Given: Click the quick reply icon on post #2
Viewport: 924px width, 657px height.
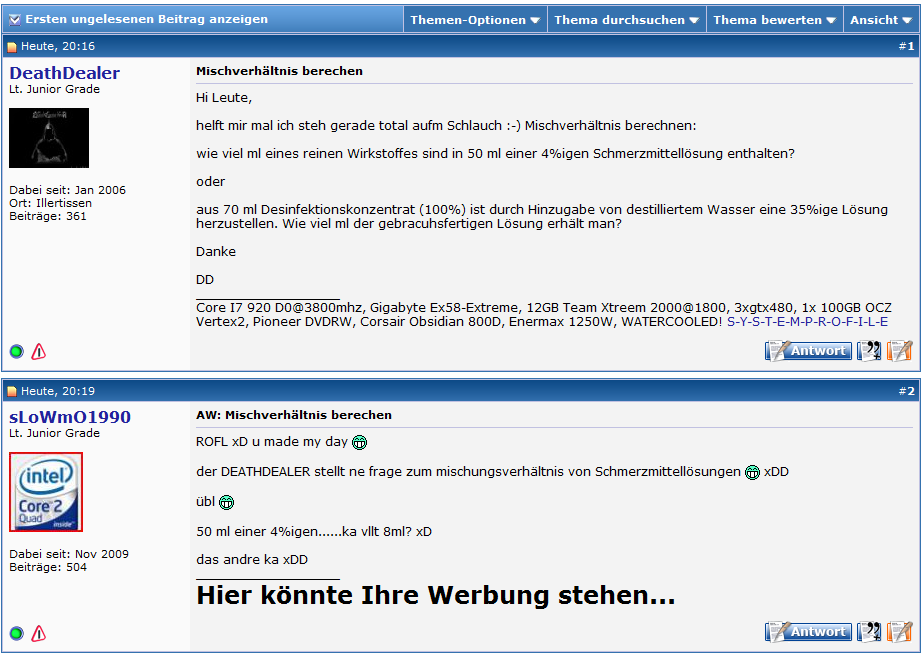Looking at the screenshot, I should pos(900,632).
